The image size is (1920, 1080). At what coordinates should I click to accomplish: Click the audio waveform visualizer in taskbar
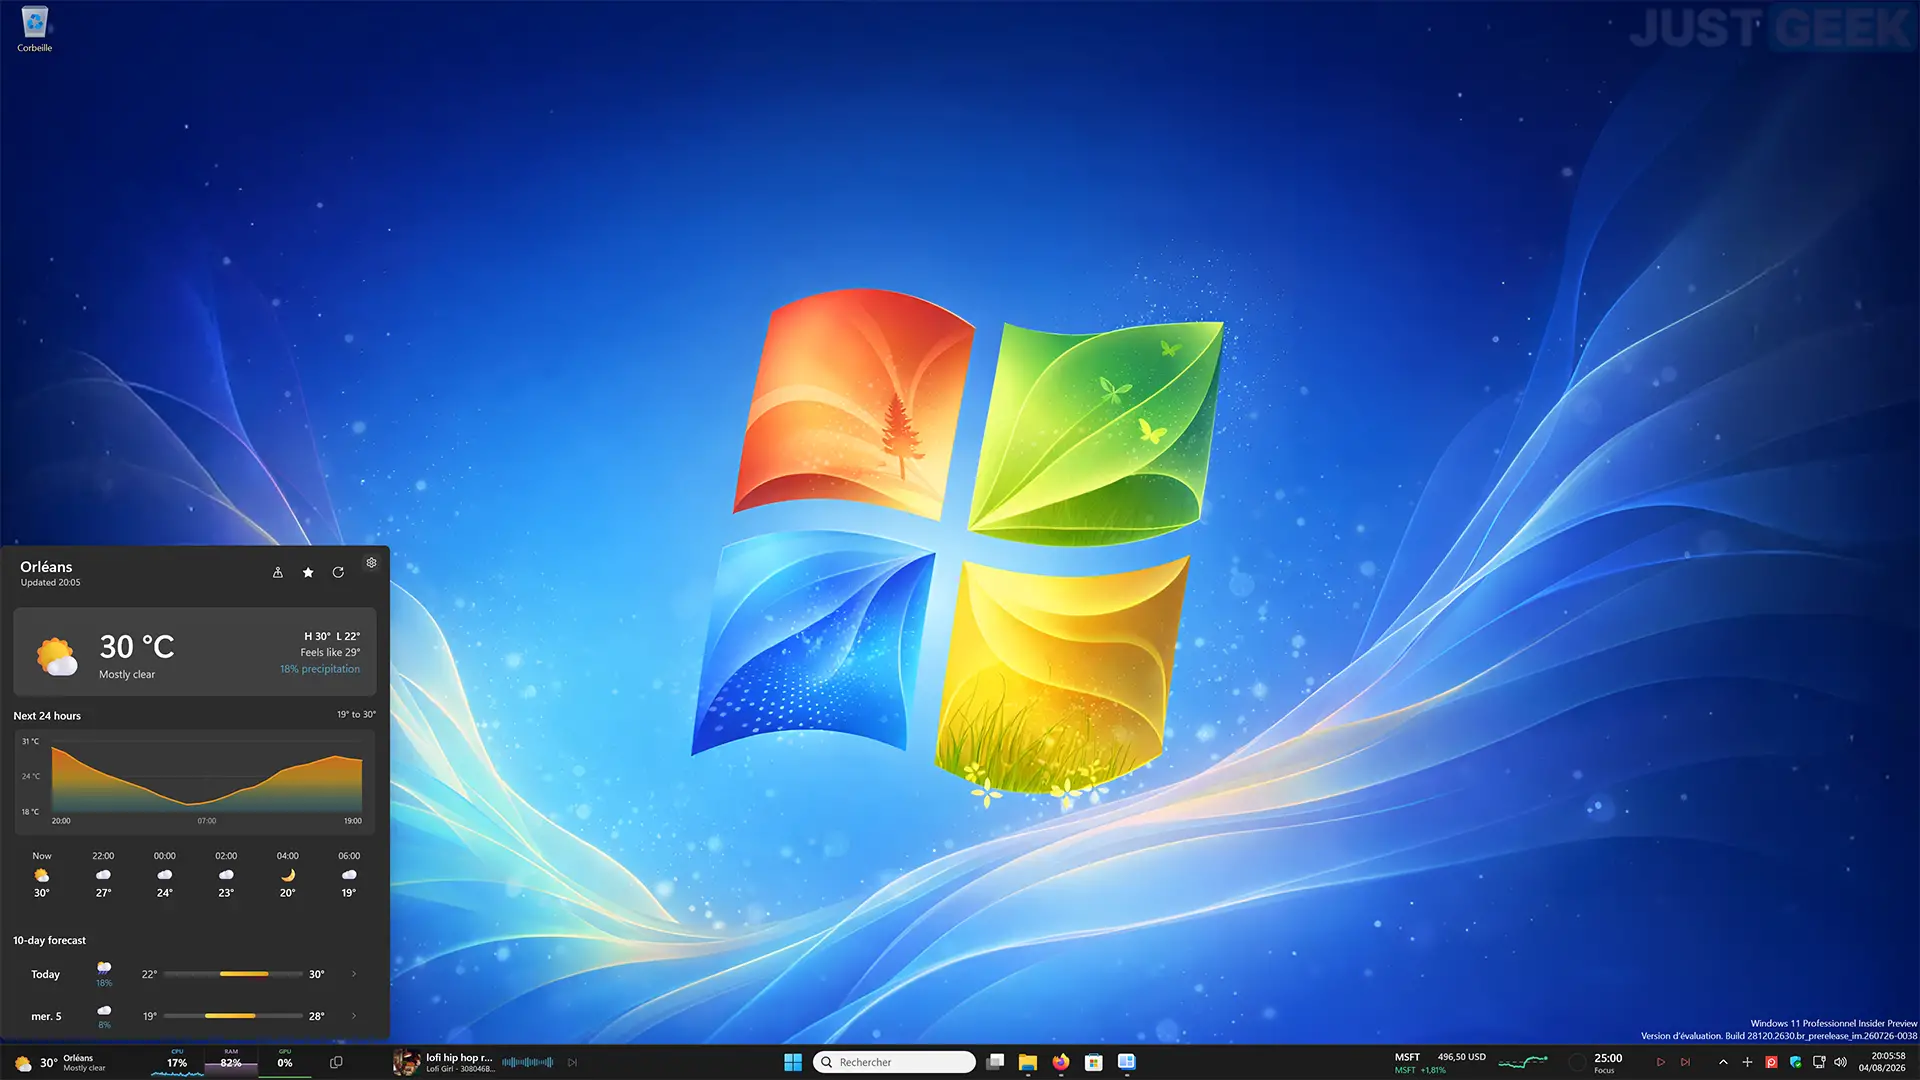[x=527, y=1062]
